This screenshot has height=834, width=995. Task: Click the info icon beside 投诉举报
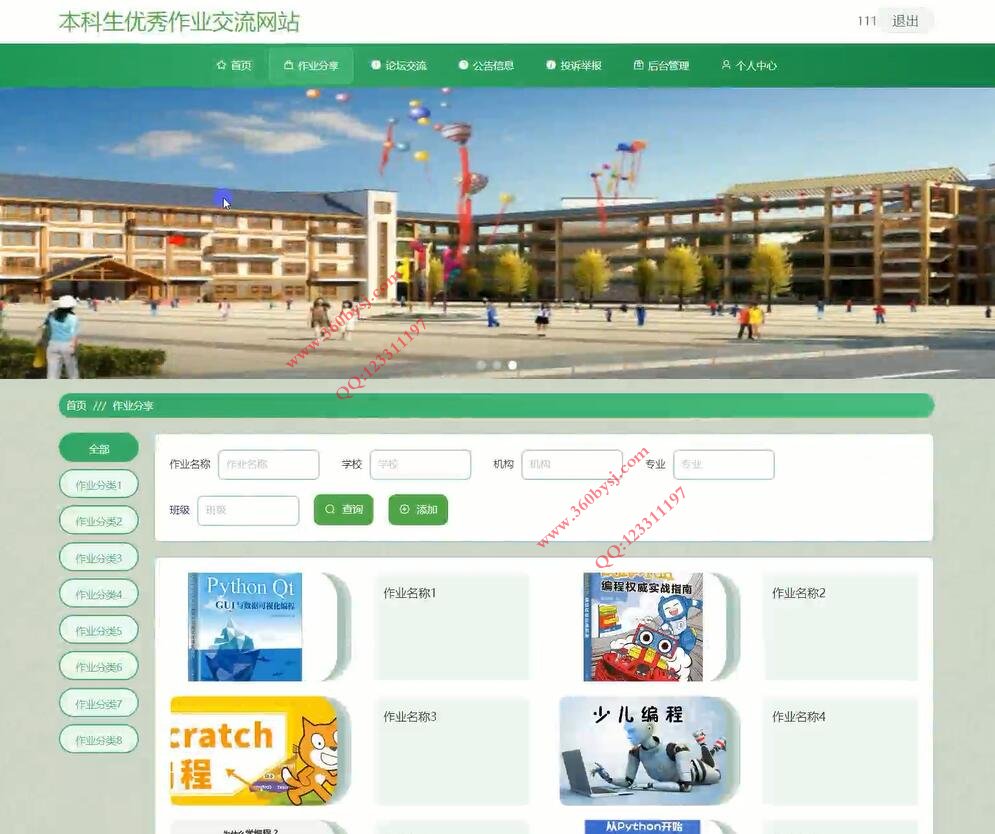tap(551, 65)
